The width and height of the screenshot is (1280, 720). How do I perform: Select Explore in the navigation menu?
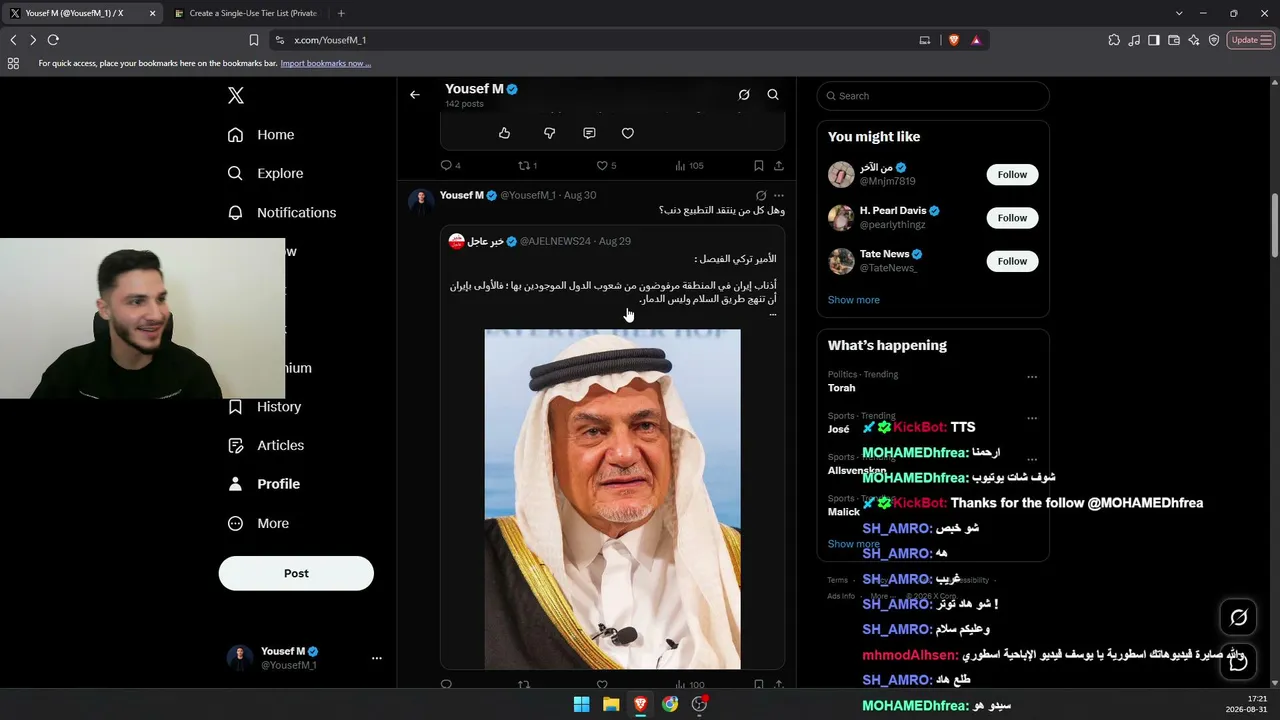click(x=280, y=173)
